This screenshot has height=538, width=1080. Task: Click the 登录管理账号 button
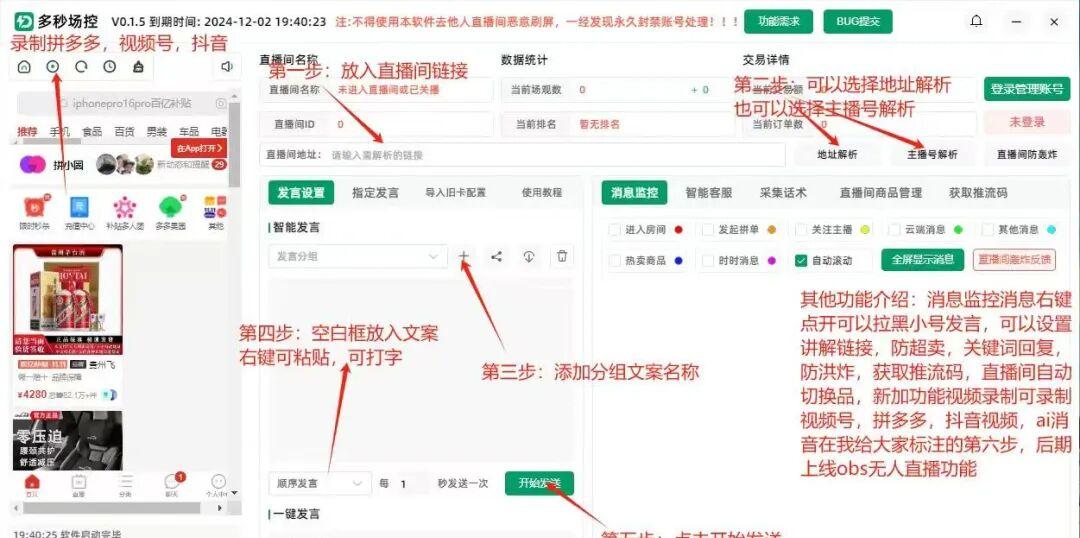(x=1026, y=89)
